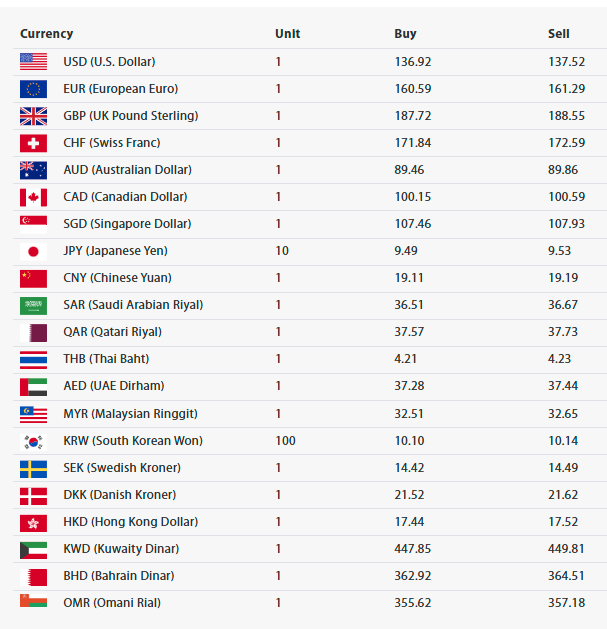Viewport: 607px width, 629px height.
Task: Click the Kuwait flag icon
Action: click(x=33, y=550)
